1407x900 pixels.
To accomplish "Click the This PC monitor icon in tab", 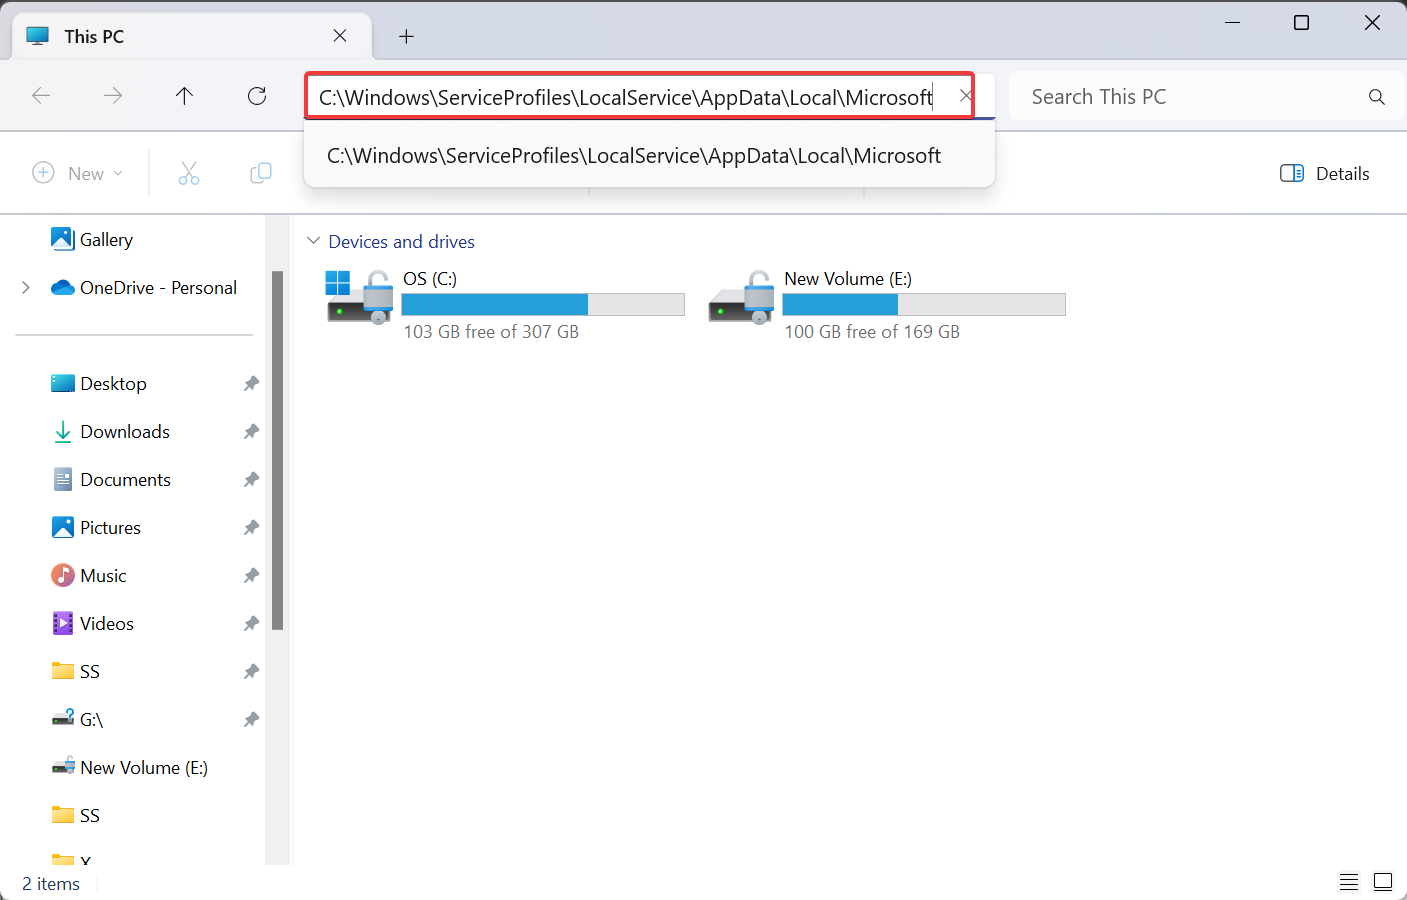I will click(x=38, y=36).
